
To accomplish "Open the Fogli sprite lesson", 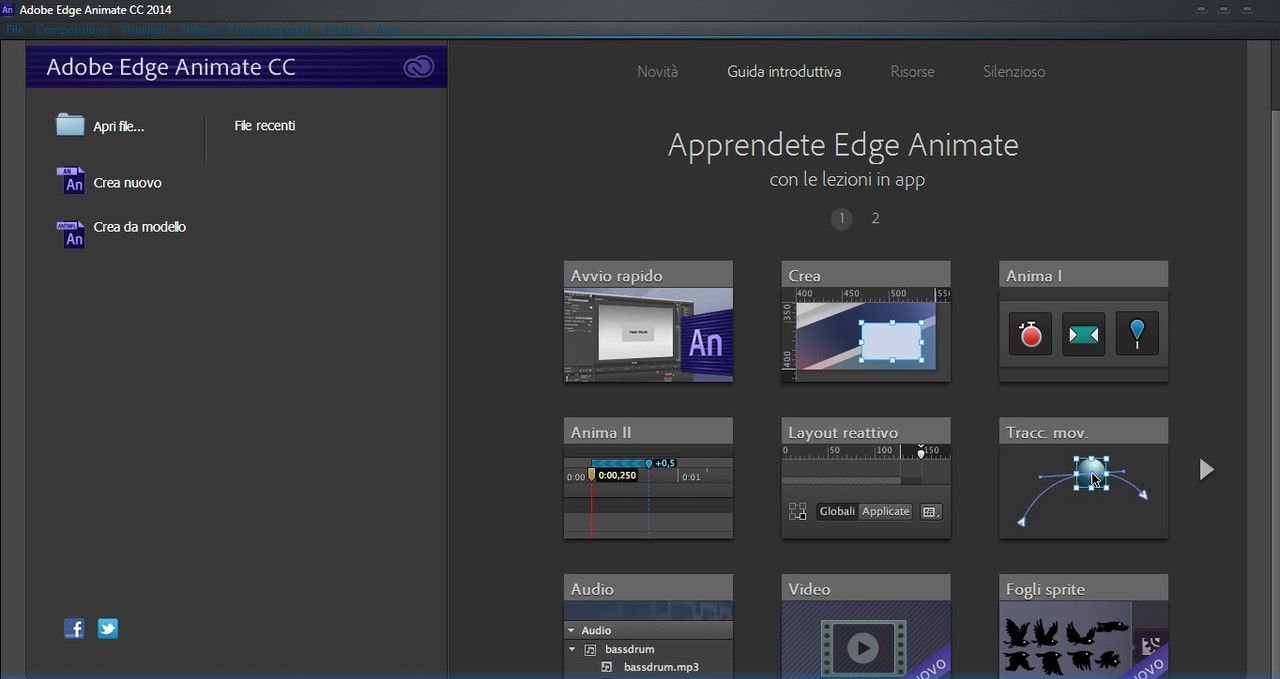I will tap(1083, 626).
